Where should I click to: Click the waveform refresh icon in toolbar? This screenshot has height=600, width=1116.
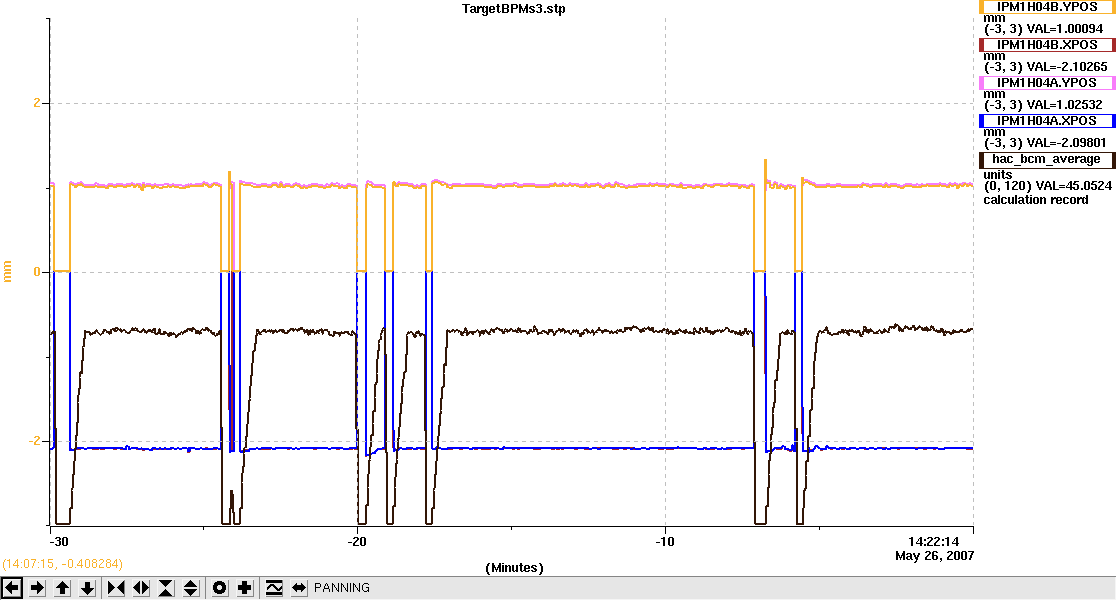[274, 588]
